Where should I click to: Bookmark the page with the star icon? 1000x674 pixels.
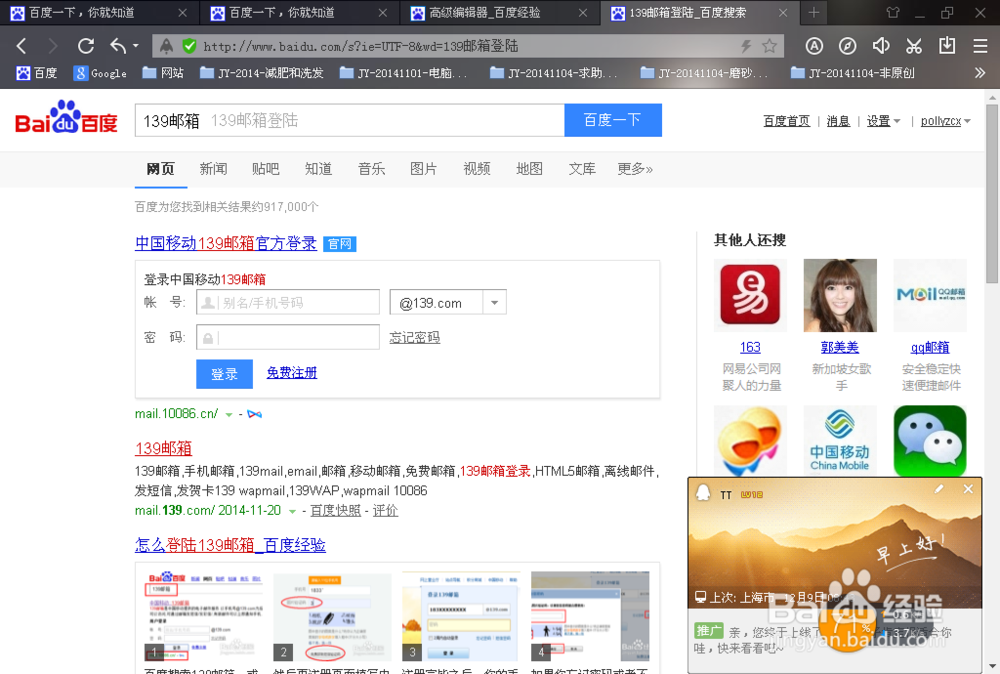point(769,46)
